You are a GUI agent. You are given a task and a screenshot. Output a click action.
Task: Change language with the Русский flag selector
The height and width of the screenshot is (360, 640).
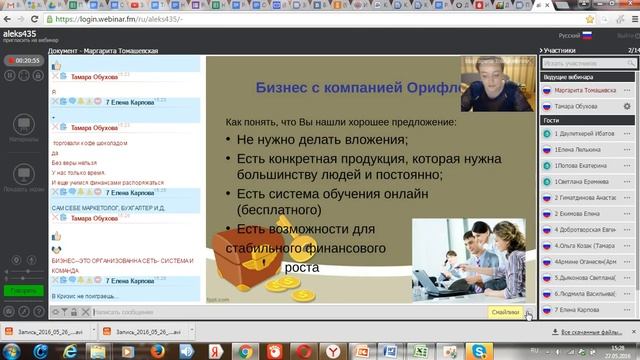576,36
